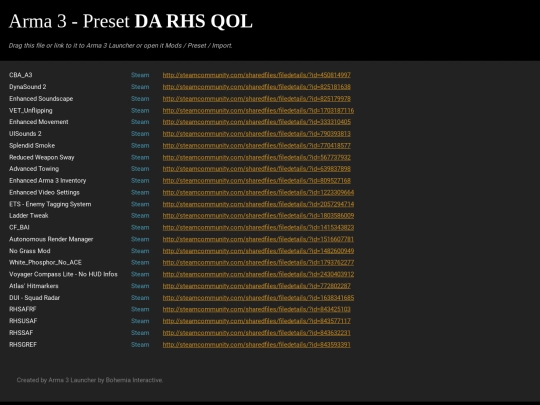Open the Workshop link for Voyager Compass Lite
This screenshot has height=405, width=540.
(258, 274)
